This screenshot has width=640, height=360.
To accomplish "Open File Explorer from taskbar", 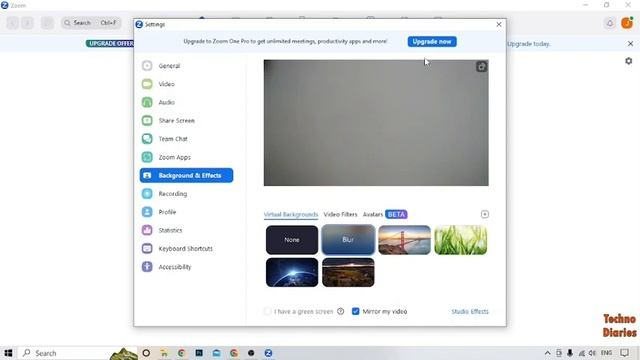I will 164,353.
